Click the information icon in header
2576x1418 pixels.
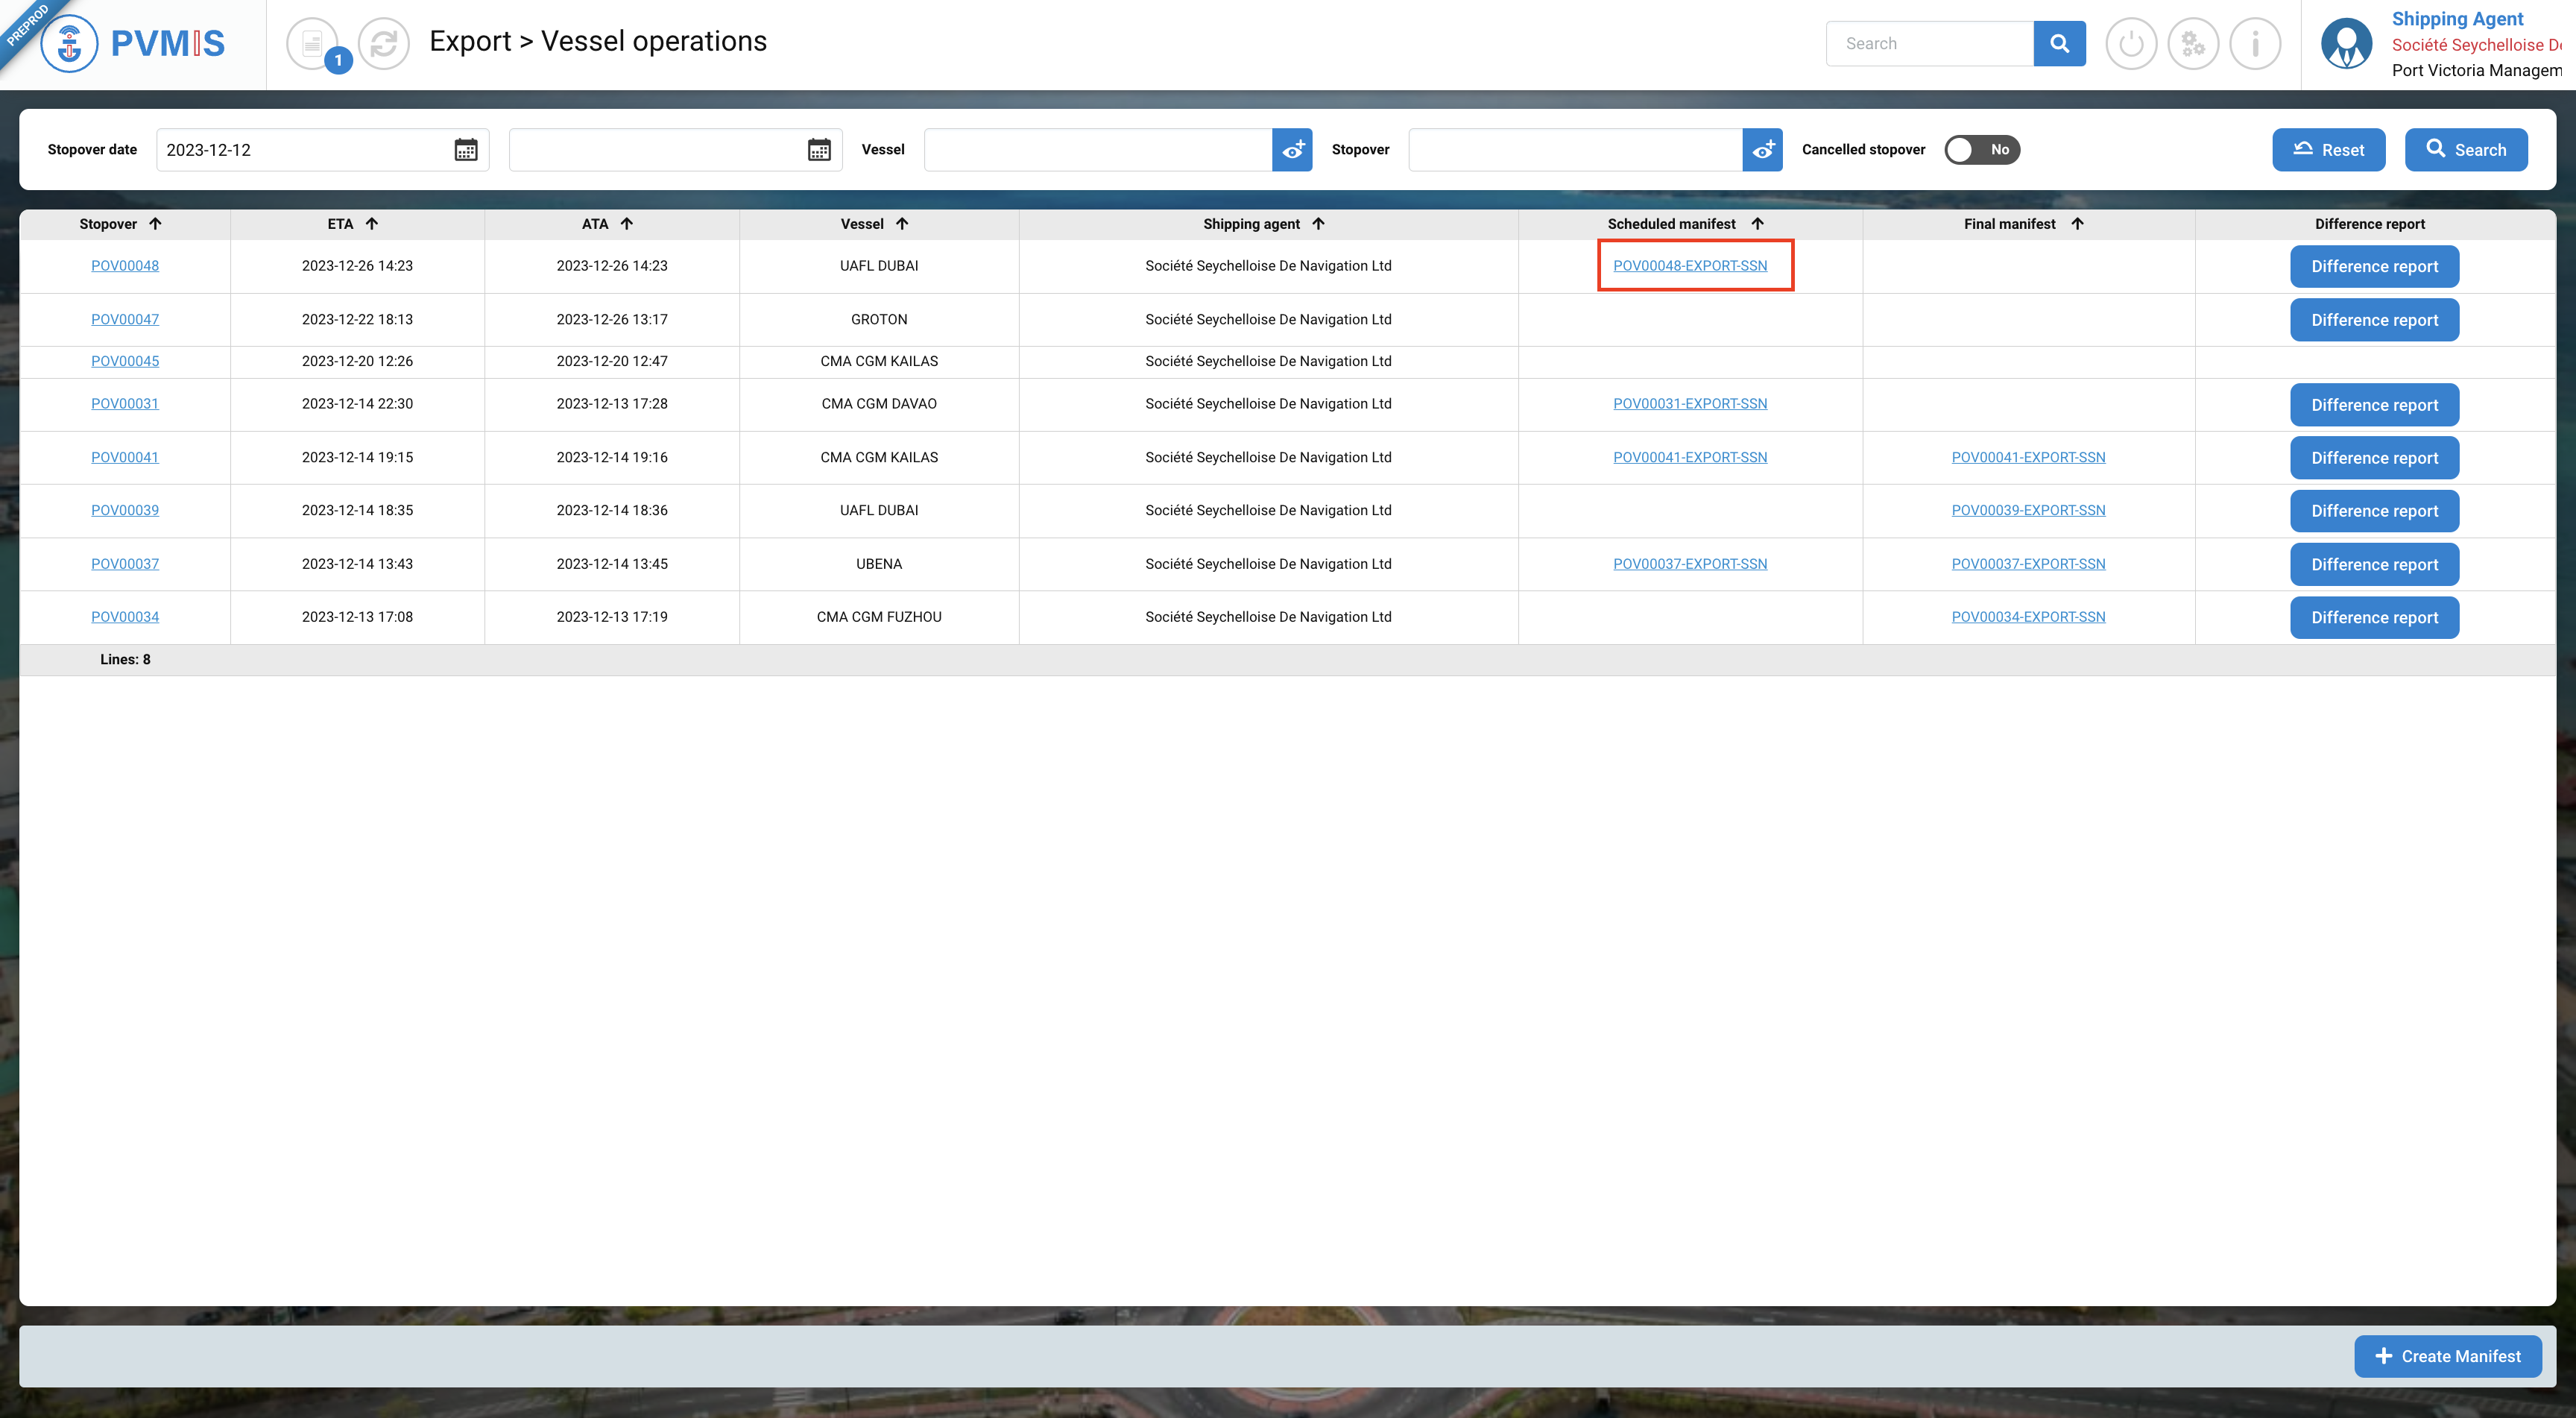[2255, 43]
